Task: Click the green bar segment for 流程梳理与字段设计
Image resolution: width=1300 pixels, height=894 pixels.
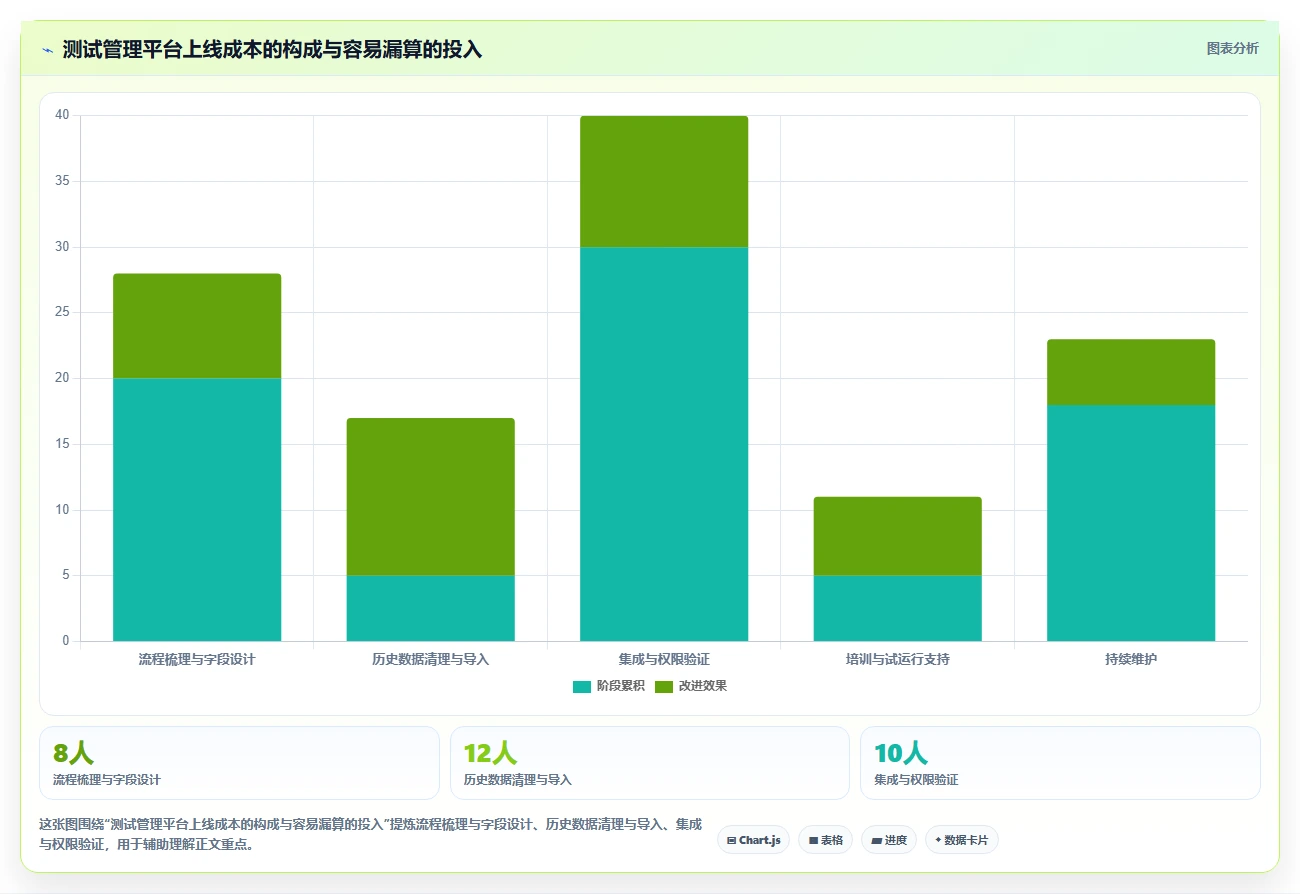Action: pos(197,326)
